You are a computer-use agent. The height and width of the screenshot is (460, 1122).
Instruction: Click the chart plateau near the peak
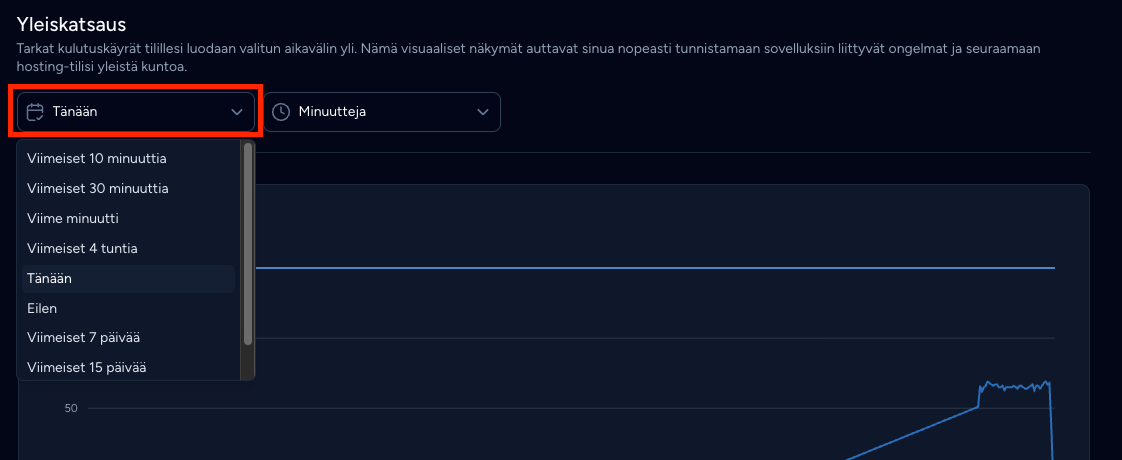click(x=1014, y=386)
